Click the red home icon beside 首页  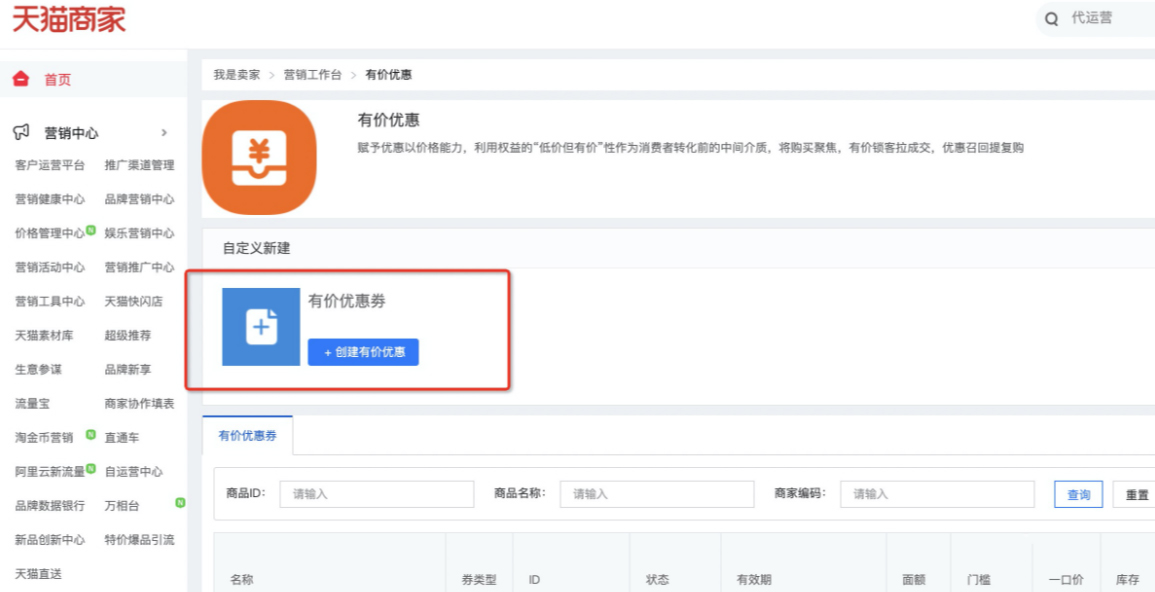21,80
